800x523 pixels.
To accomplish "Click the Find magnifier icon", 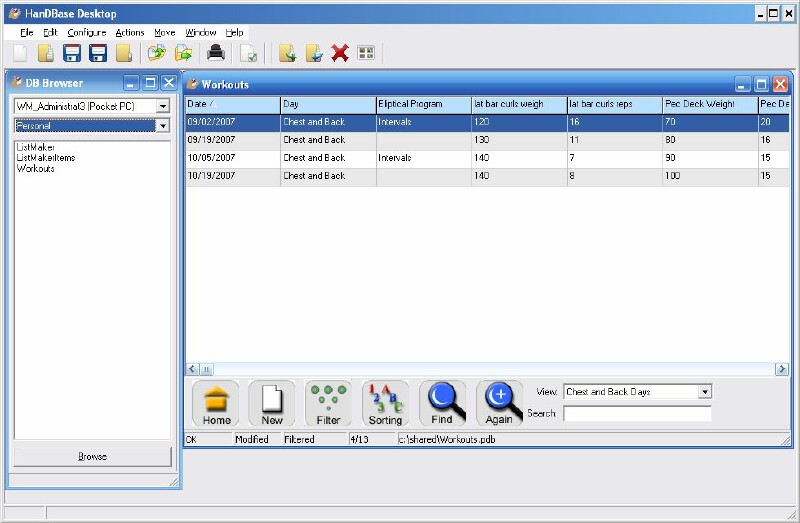I will [442, 404].
